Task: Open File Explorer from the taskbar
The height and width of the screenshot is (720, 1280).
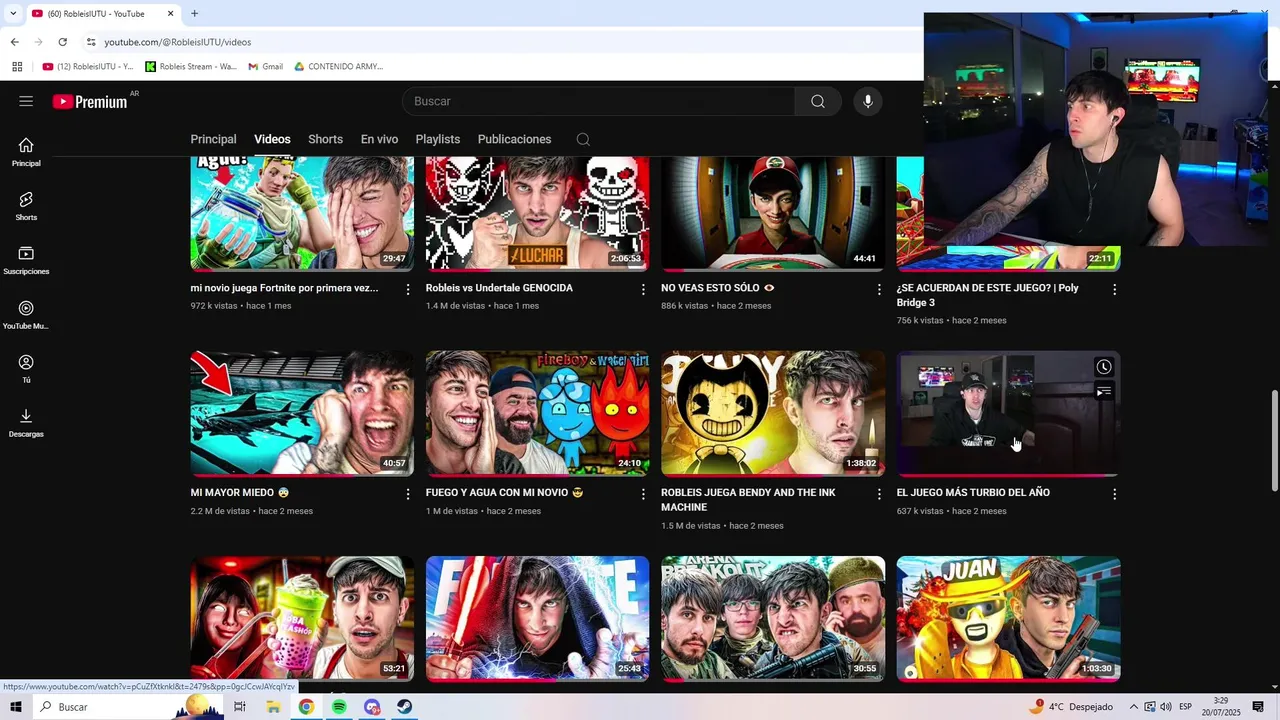Action: (273, 707)
